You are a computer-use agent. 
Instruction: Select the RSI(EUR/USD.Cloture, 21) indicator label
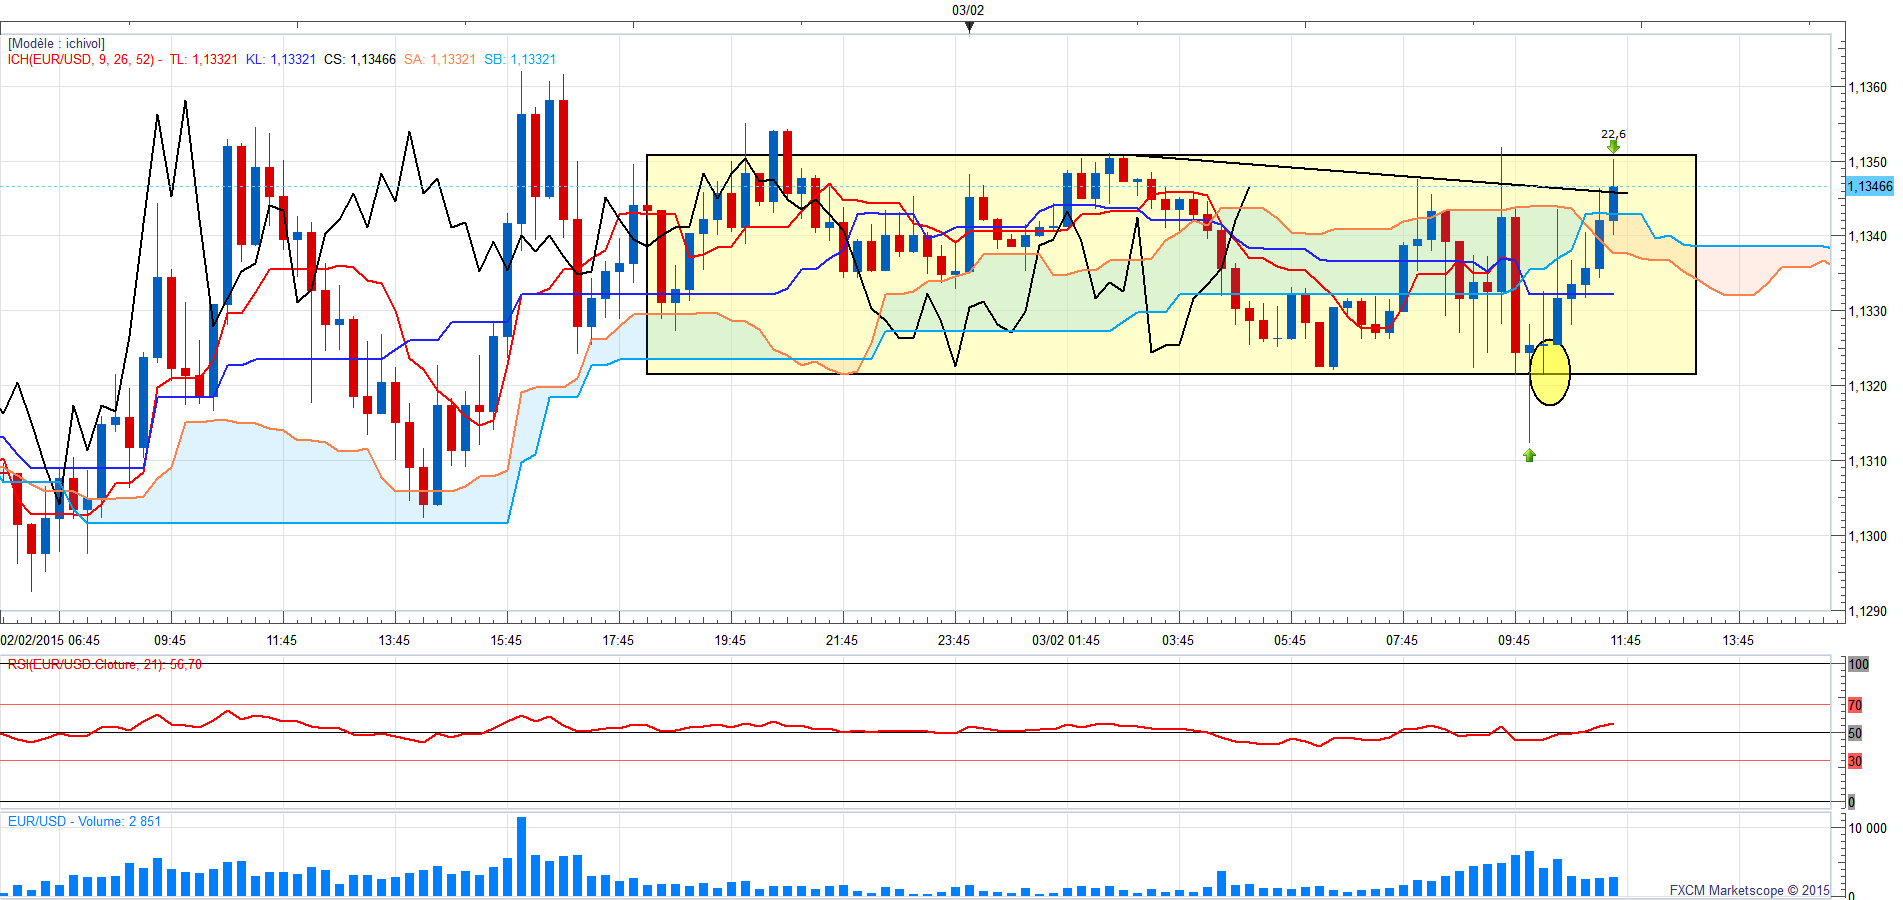click(104, 665)
